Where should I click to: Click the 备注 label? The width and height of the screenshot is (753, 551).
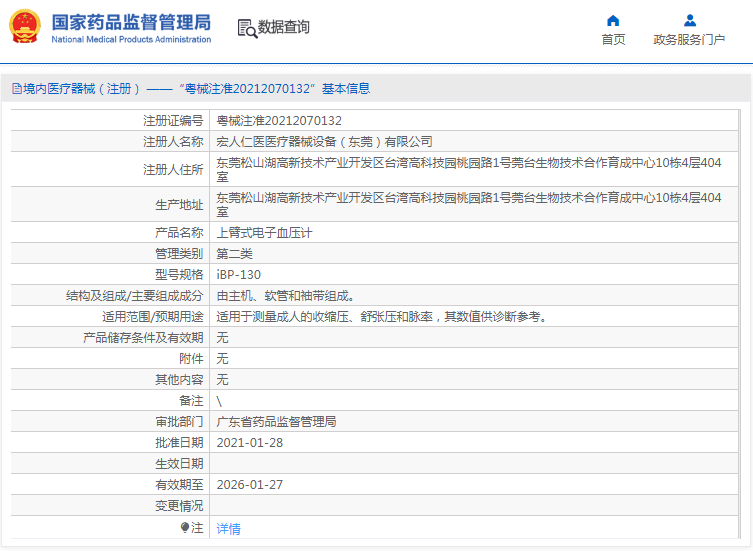point(191,401)
